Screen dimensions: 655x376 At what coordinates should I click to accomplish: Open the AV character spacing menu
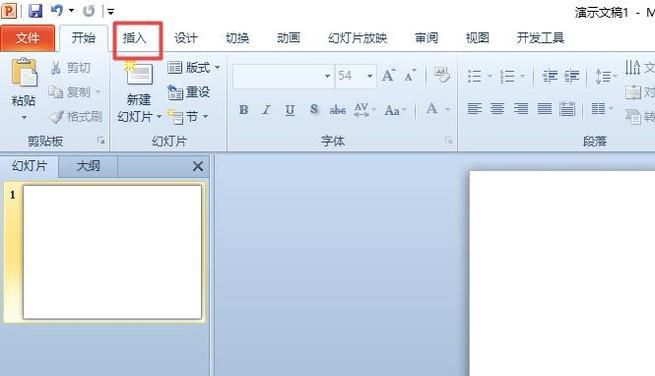click(364, 110)
